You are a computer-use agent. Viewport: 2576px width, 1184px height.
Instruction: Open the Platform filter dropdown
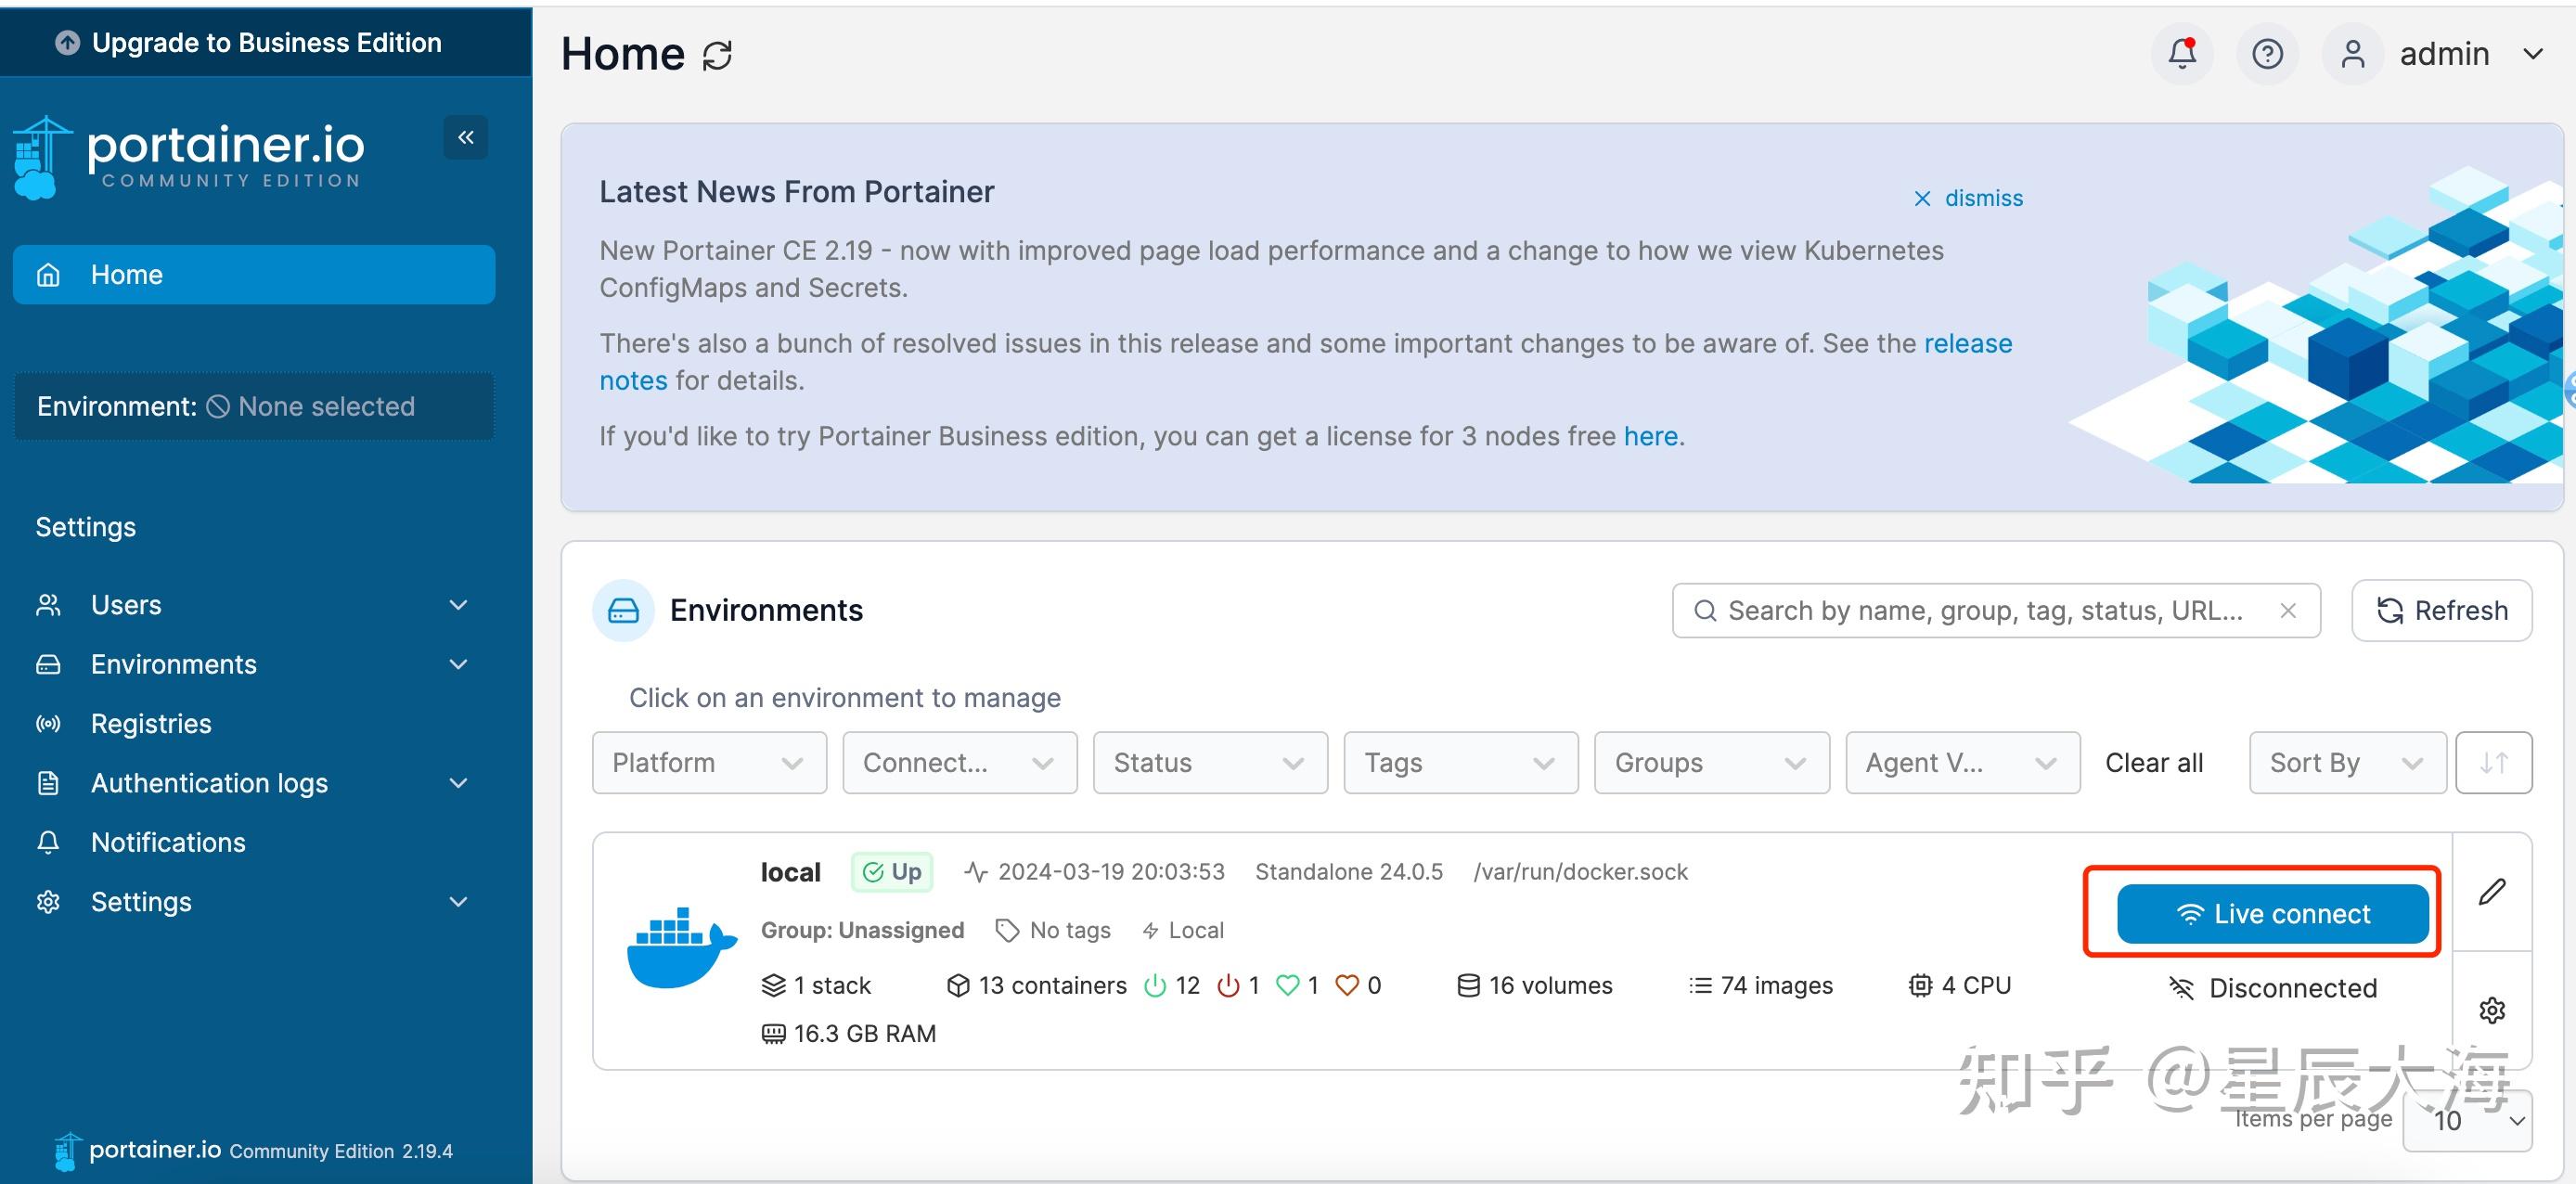point(708,762)
